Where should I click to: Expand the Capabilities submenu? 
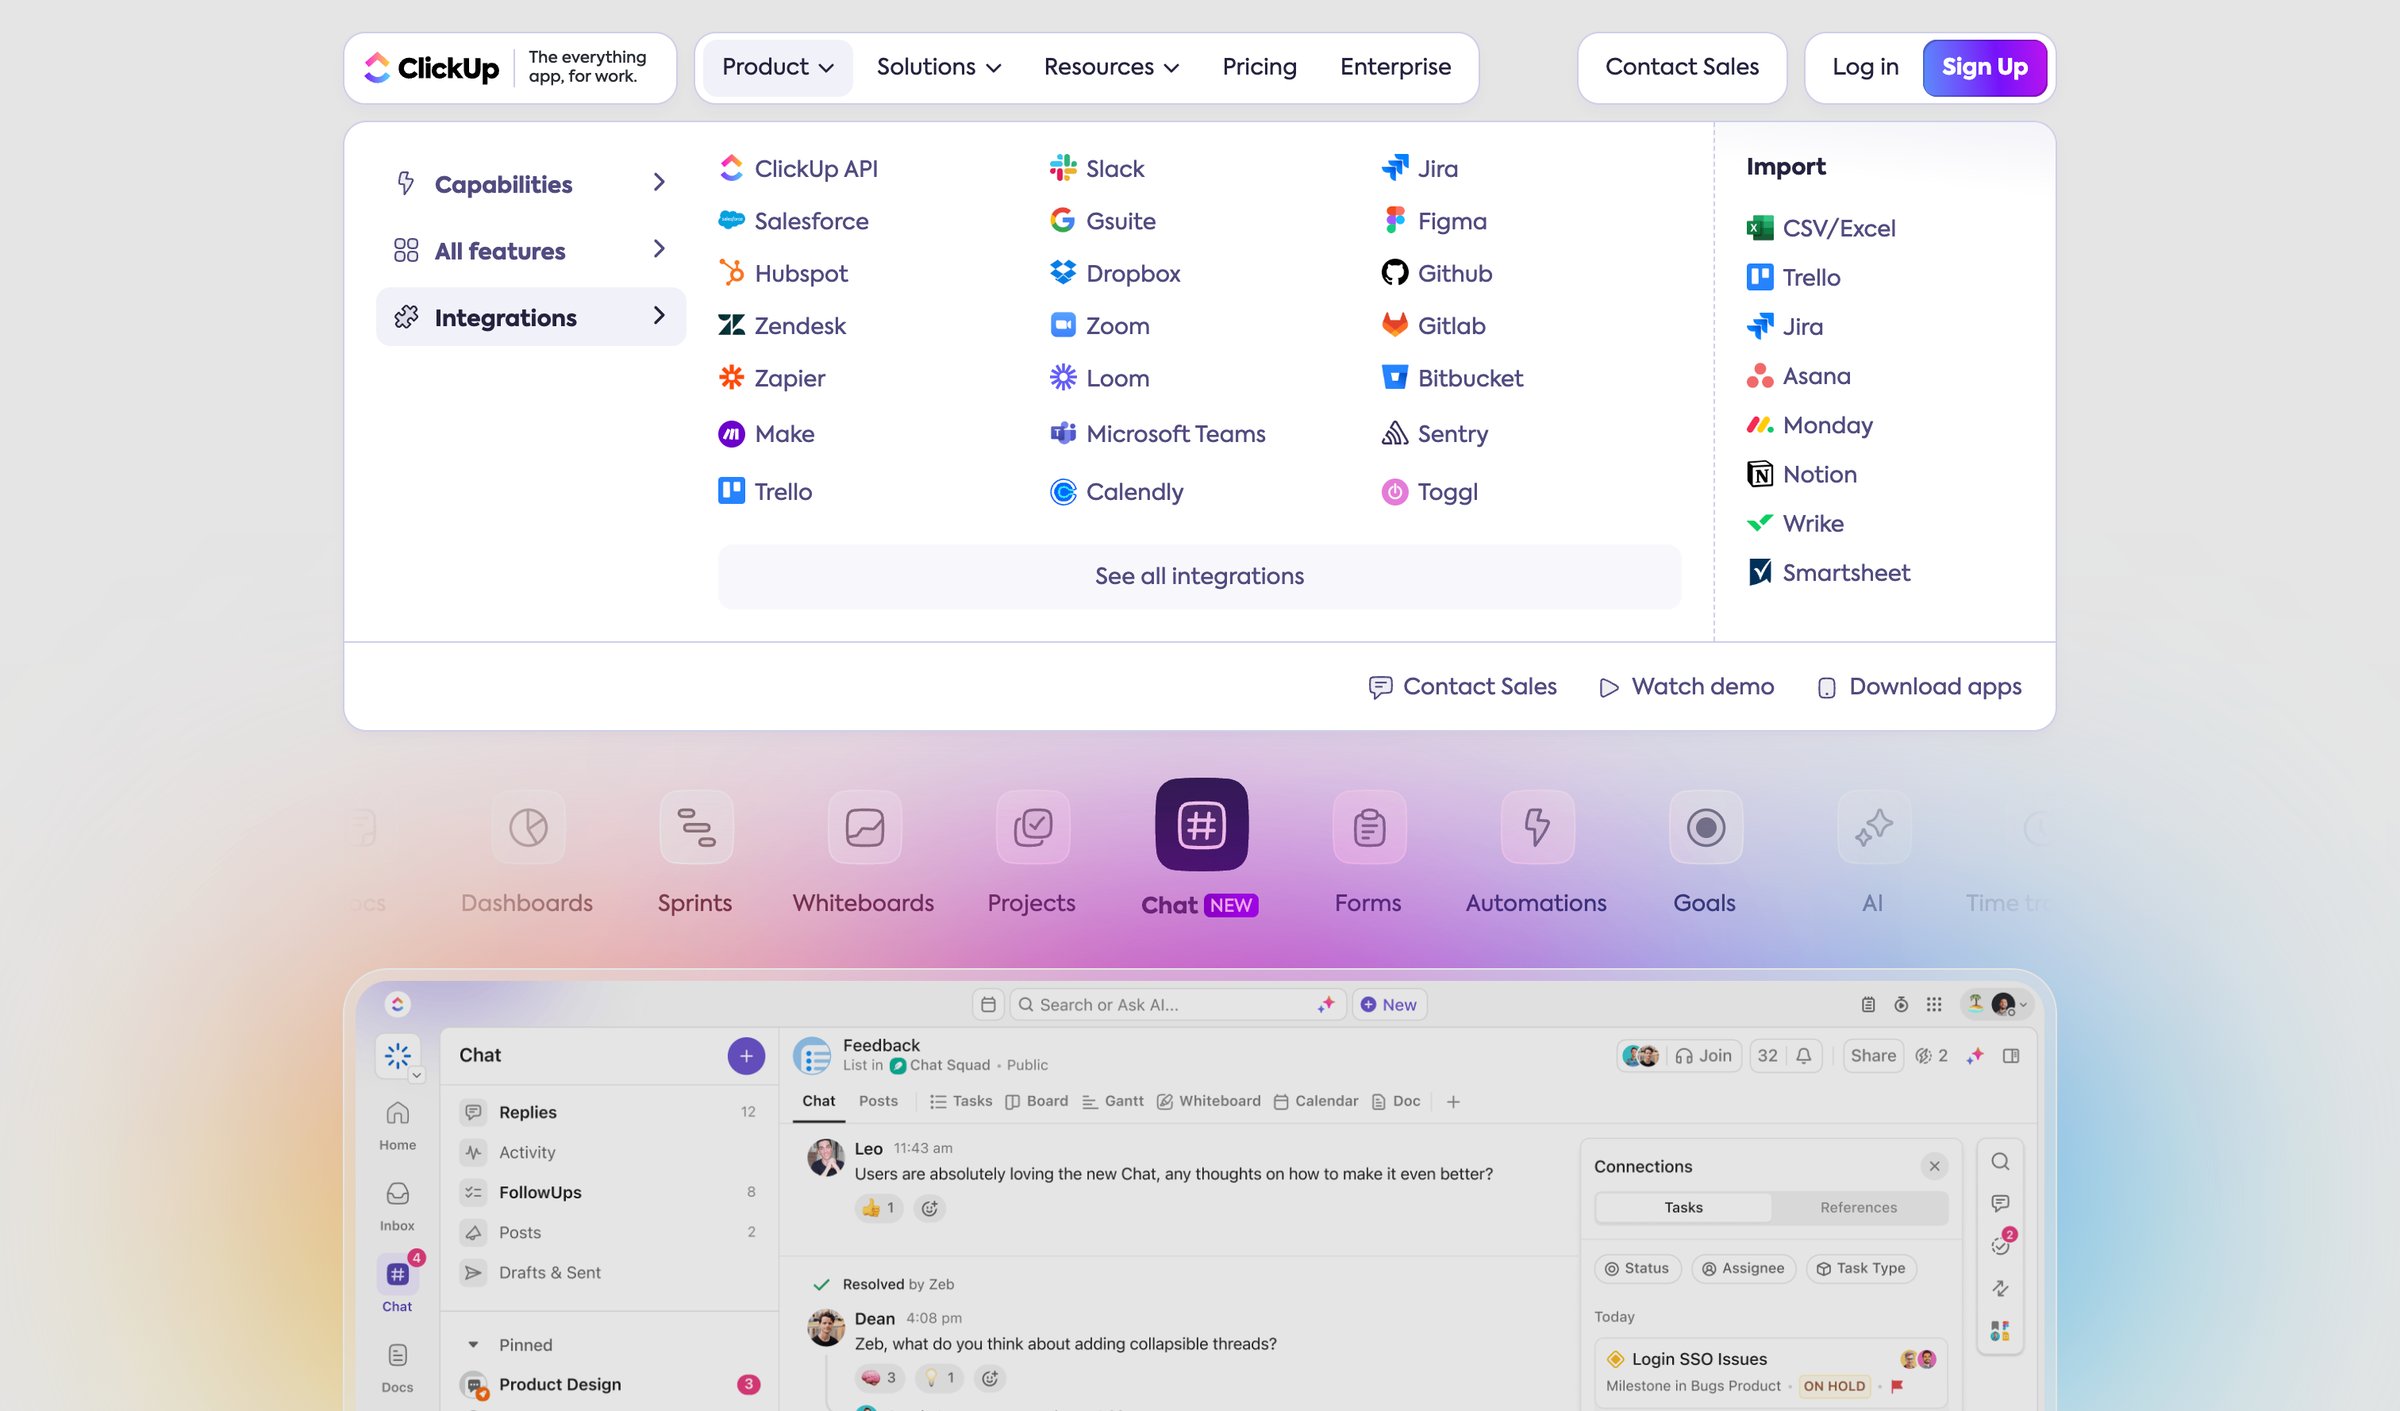(531, 184)
